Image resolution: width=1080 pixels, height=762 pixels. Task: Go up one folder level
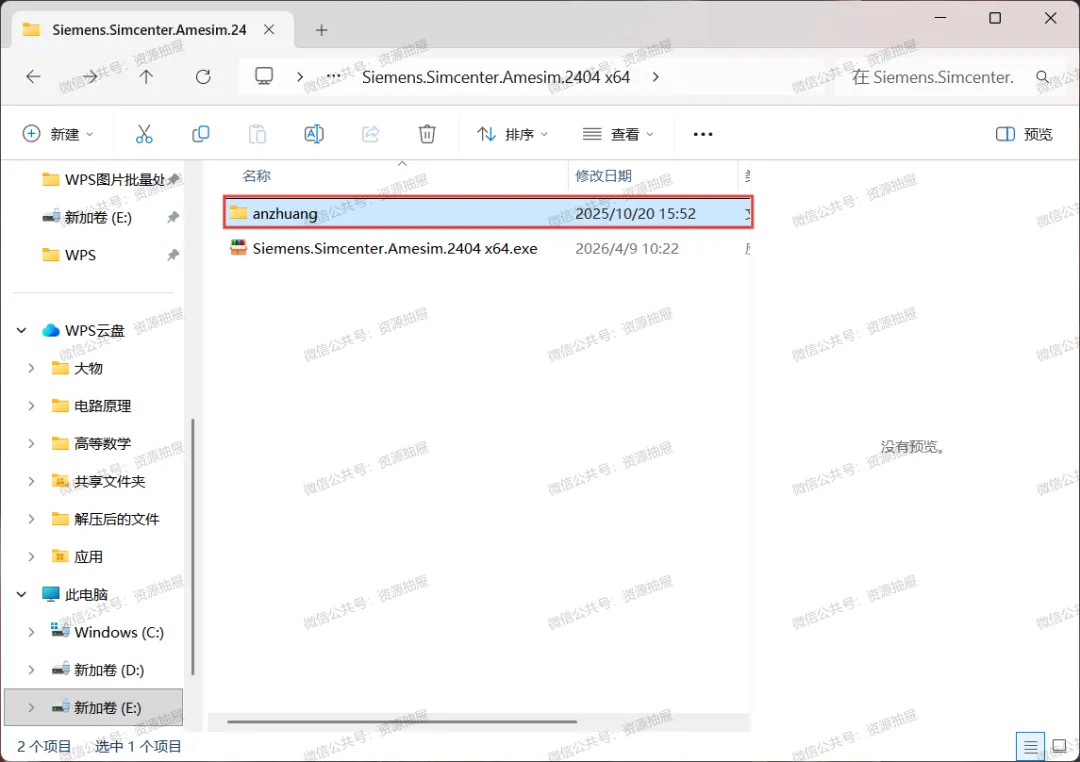click(x=146, y=76)
